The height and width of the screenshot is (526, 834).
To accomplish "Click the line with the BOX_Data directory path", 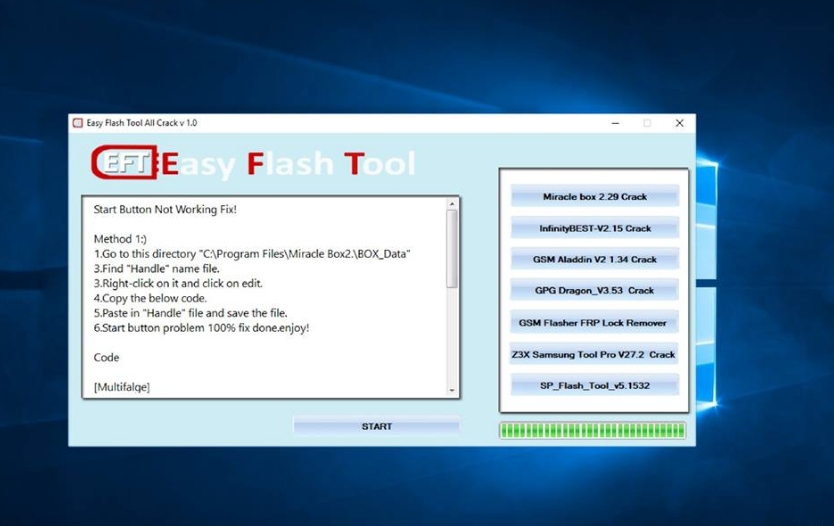I will tap(252, 254).
